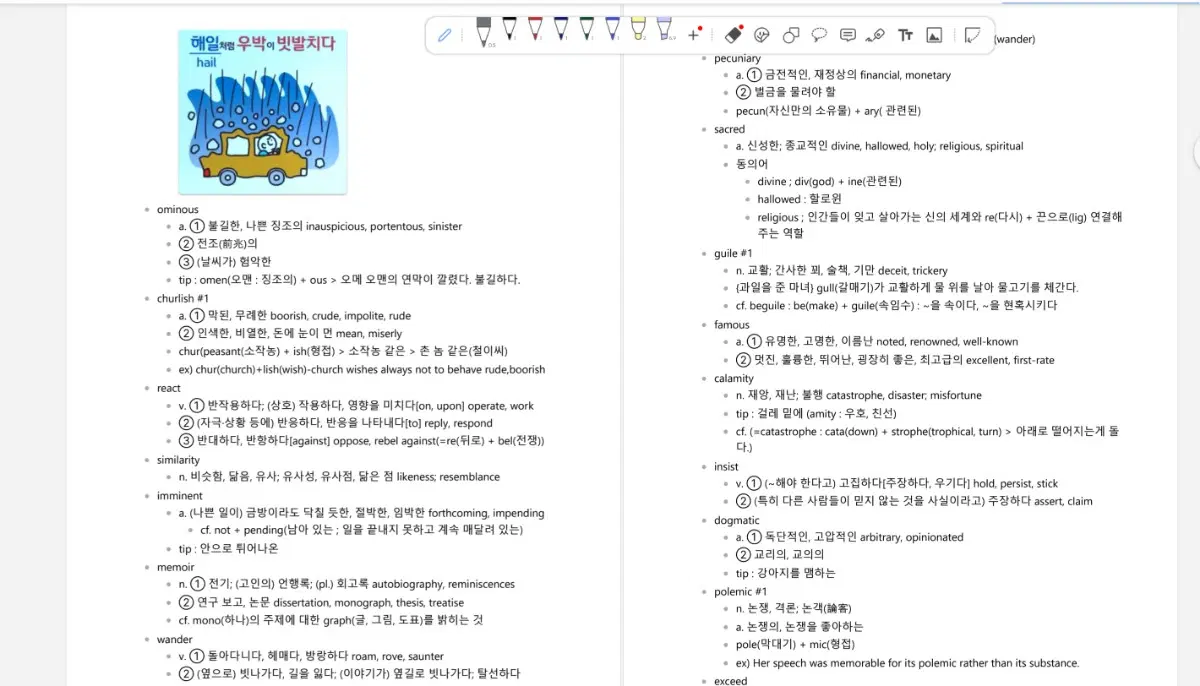This screenshot has width=1200, height=686.
Task: Click the hail cartoon image
Action: (x=263, y=111)
